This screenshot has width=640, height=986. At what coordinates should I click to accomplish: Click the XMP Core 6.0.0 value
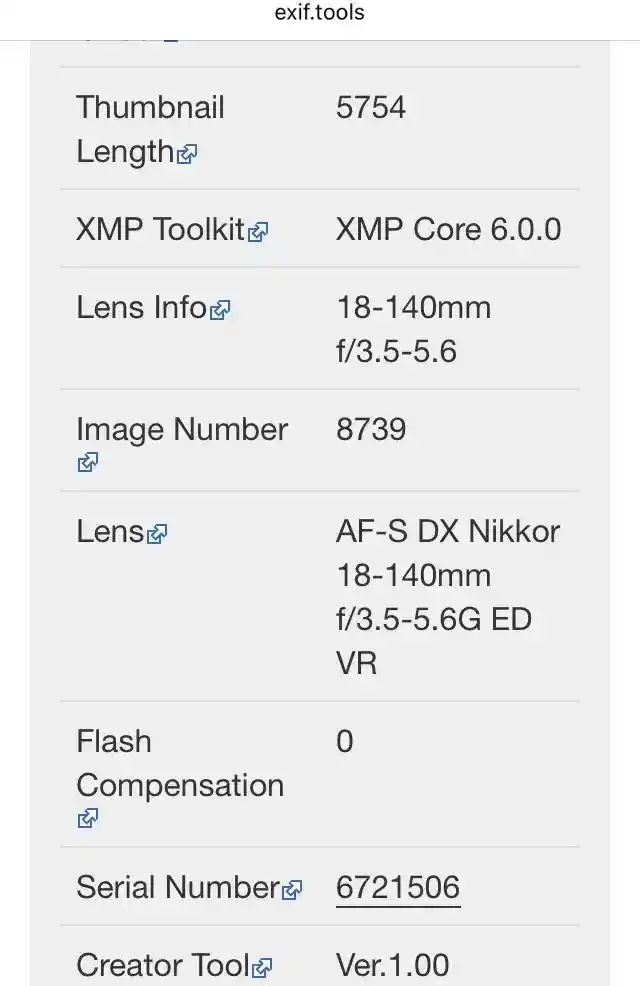coord(448,229)
